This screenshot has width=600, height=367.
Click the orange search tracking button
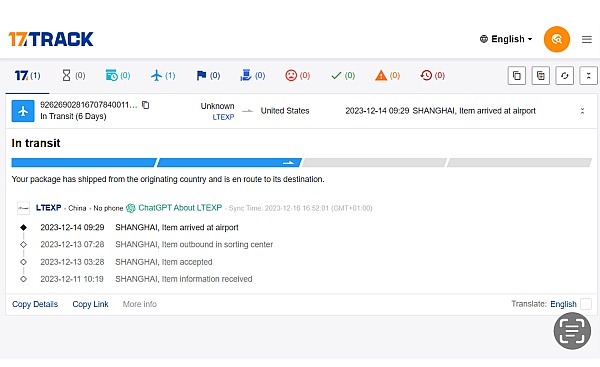(x=557, y=39)
